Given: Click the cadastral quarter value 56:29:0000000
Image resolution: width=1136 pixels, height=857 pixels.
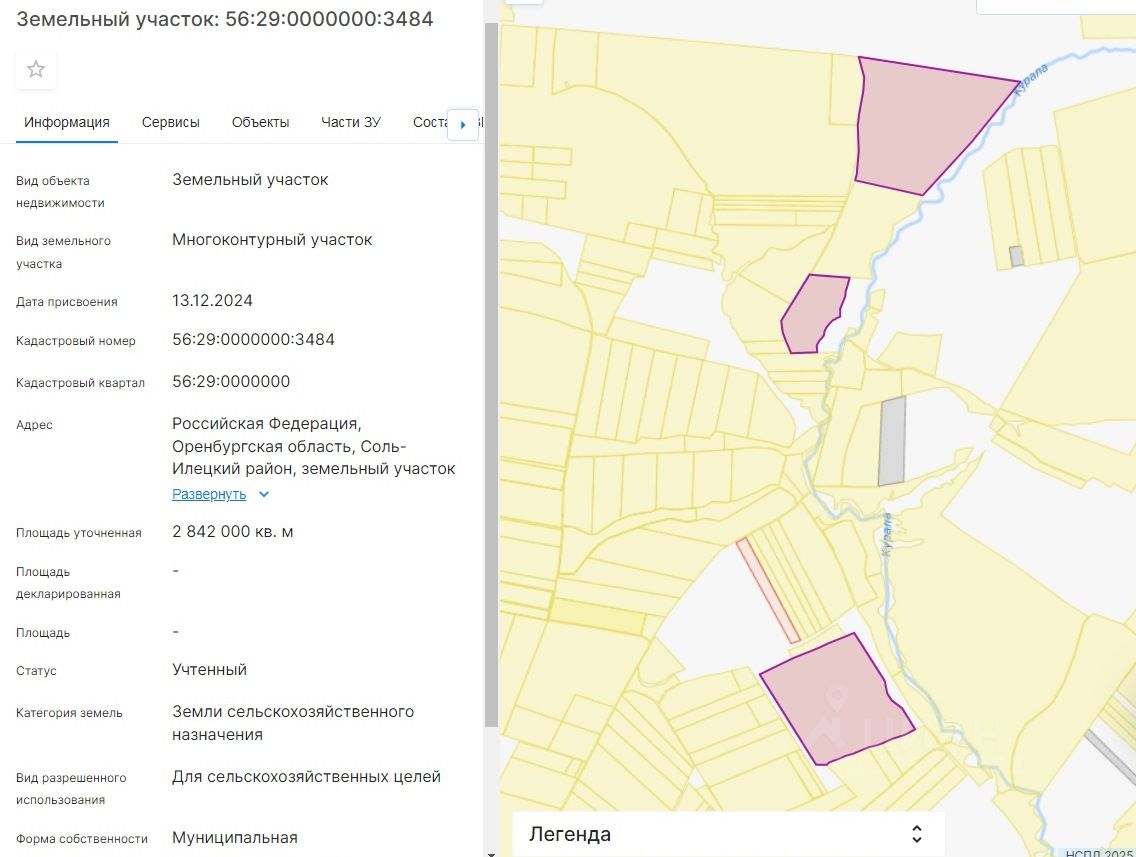Looking at the screenshot, I should [231, 381].
